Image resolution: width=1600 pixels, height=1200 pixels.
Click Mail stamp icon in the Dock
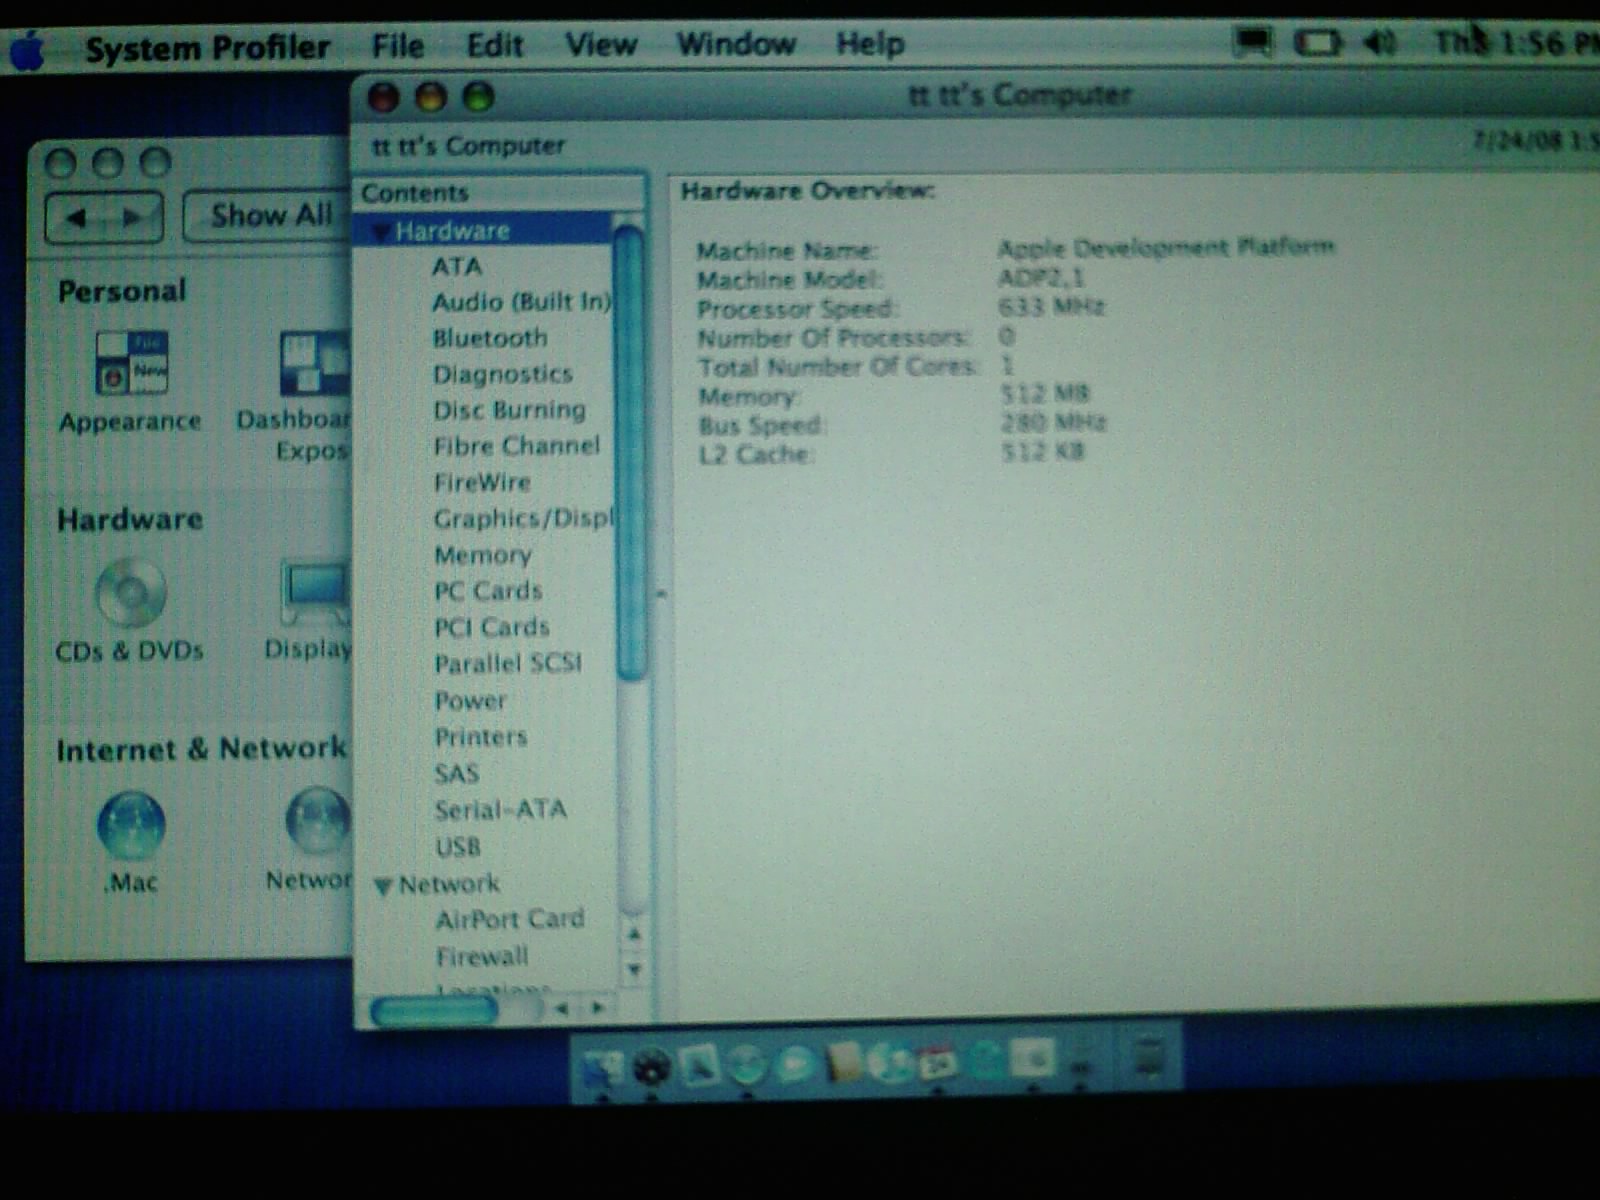tap(699, 1066)
